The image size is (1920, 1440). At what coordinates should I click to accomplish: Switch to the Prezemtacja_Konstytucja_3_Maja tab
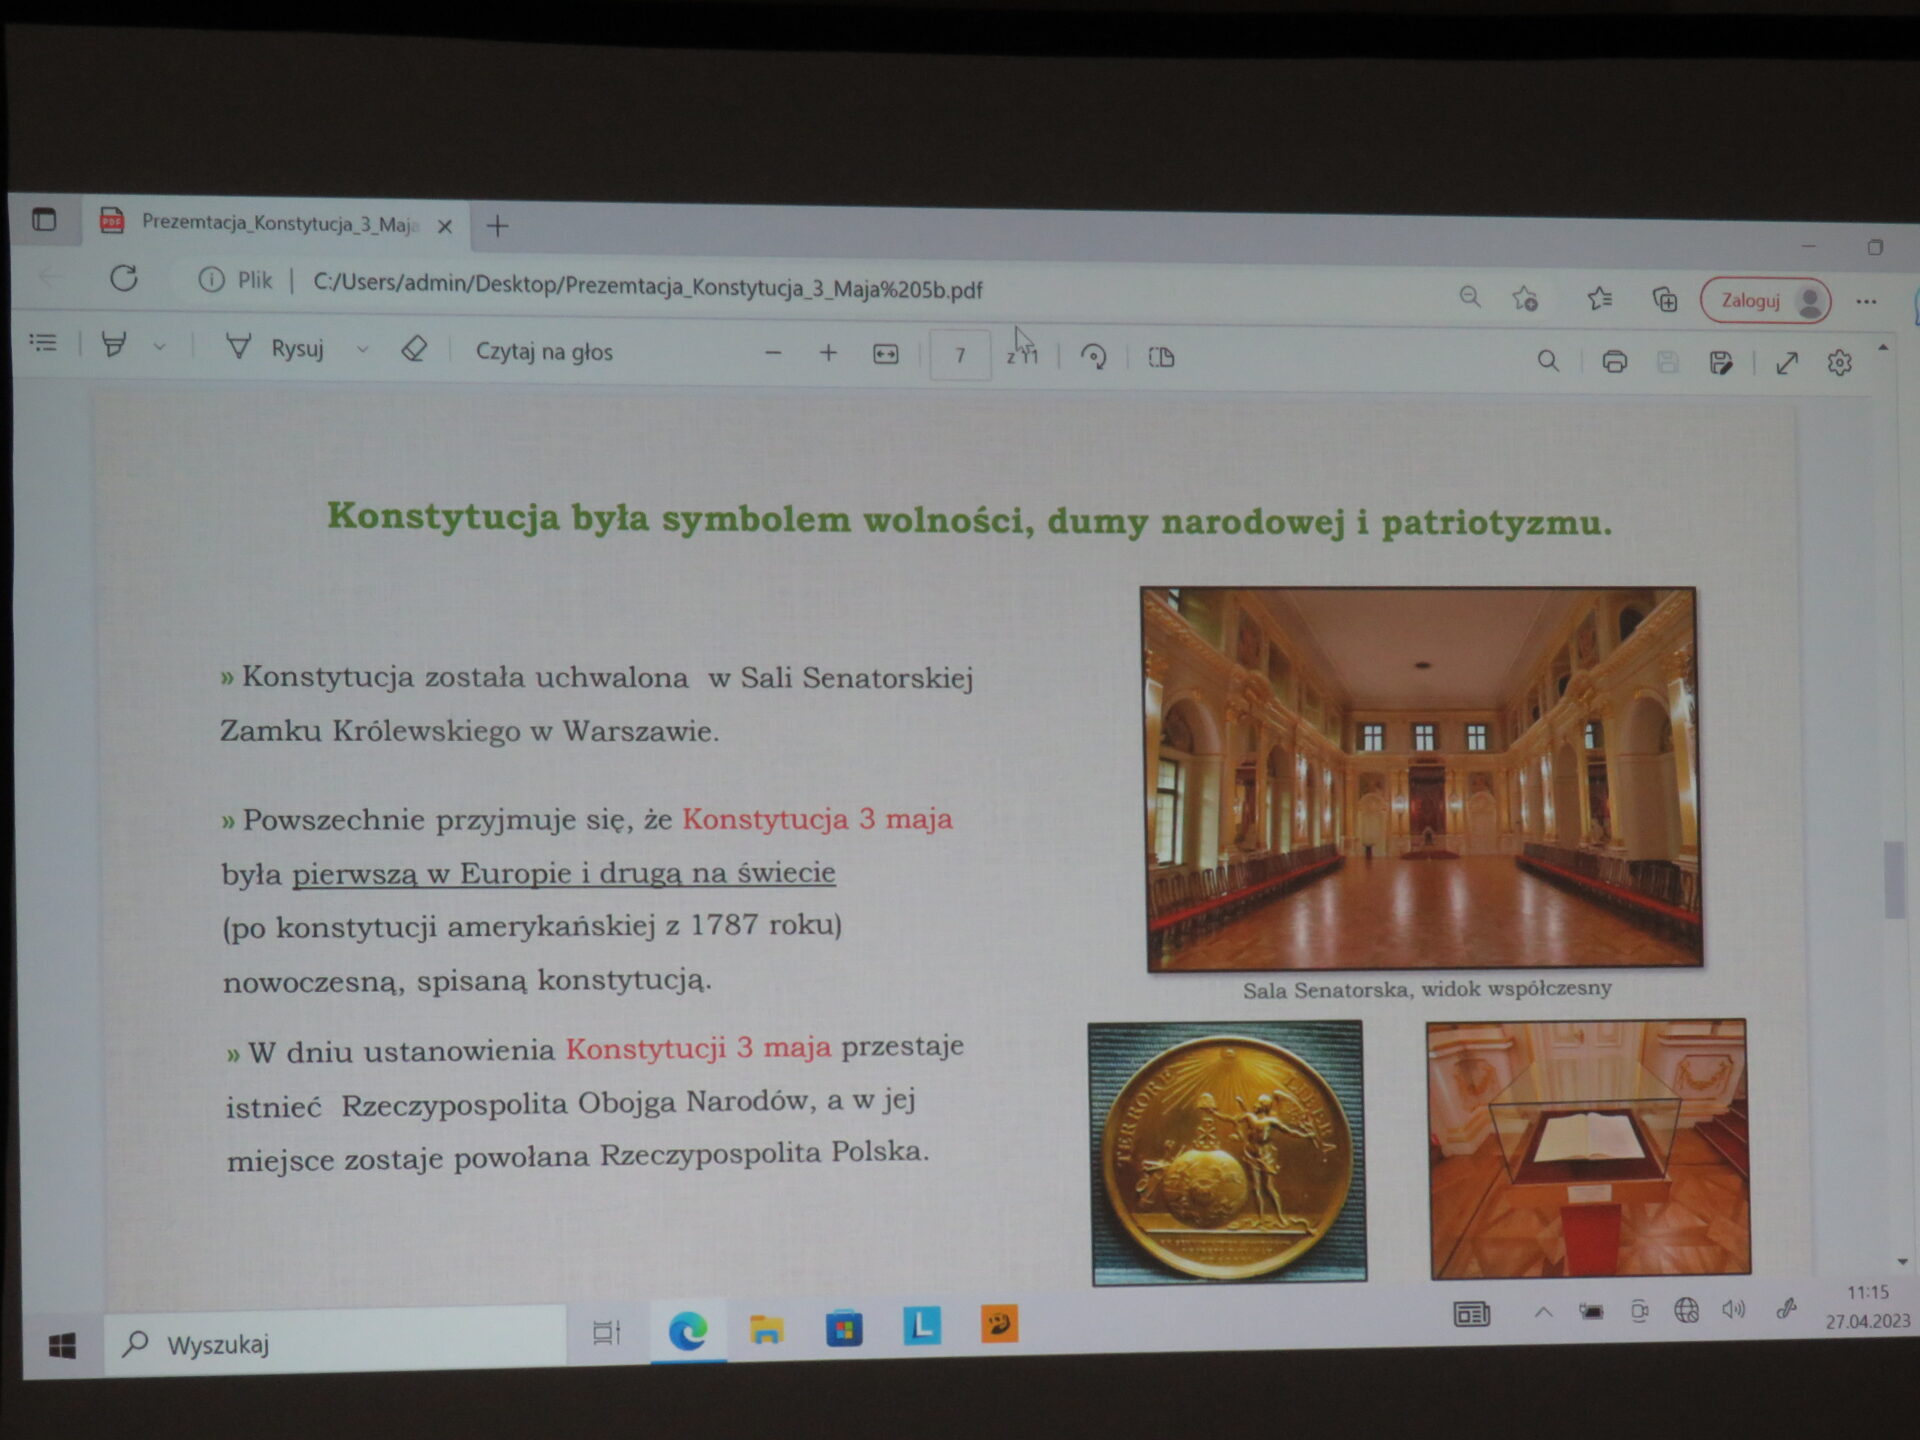[x=278, y=223]
